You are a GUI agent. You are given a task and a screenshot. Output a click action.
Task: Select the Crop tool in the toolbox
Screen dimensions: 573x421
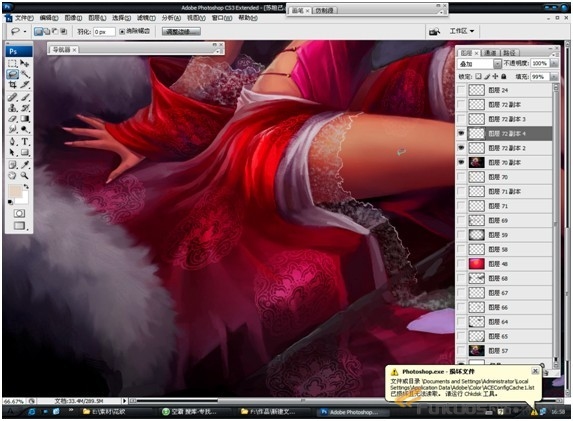coord(12,85)
